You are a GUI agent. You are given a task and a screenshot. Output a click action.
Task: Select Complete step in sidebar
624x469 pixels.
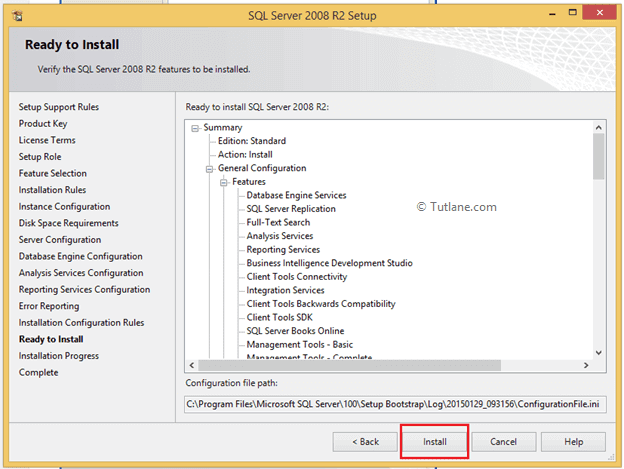(x=38, y=373)
